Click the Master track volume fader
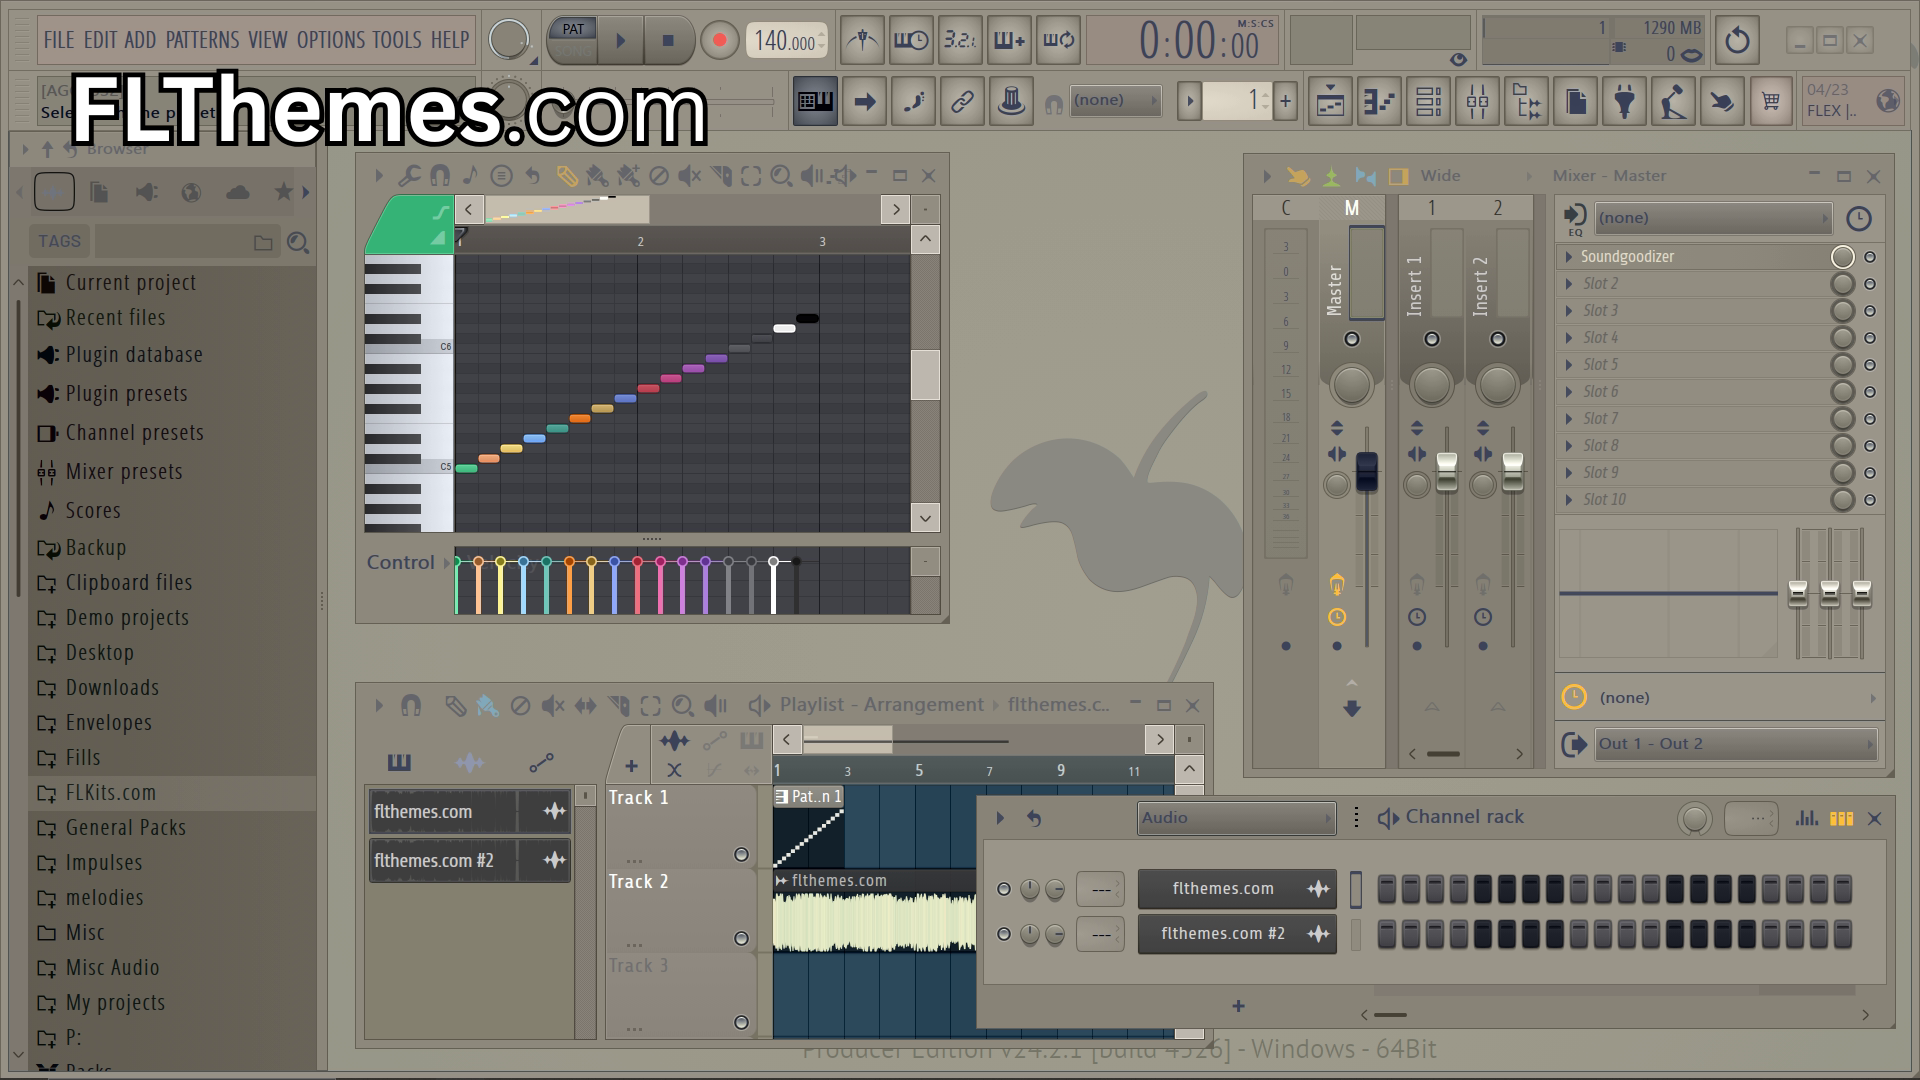 [1366, 471]
